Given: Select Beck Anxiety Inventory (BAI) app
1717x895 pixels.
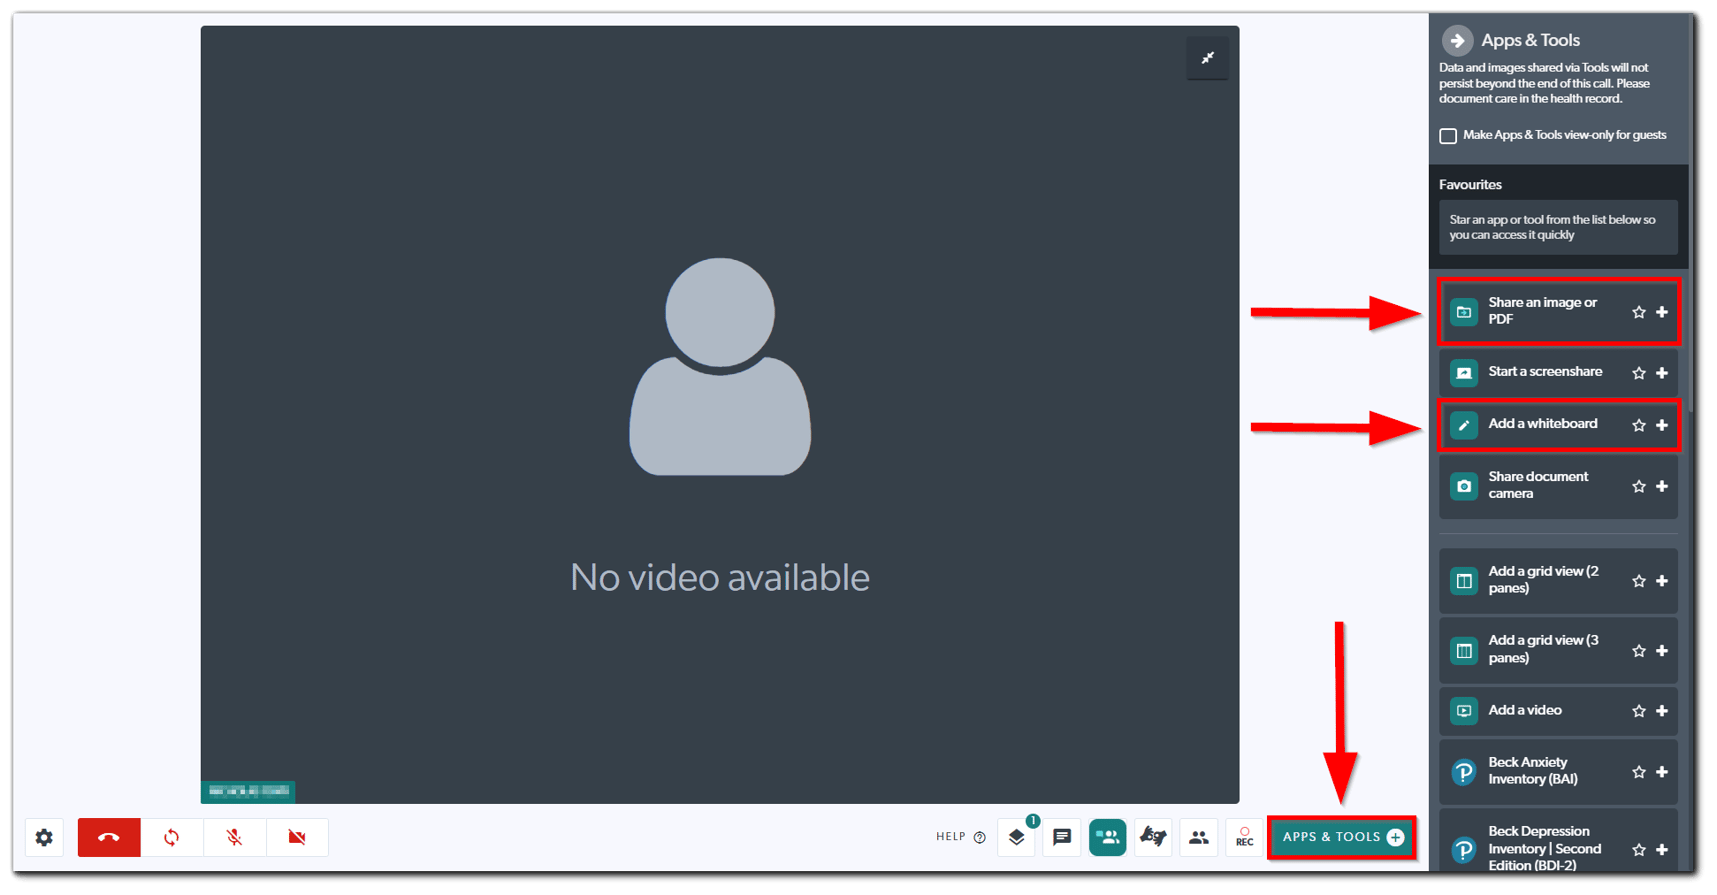Looking at the screenshot, I should click(x=1532, y=771).
